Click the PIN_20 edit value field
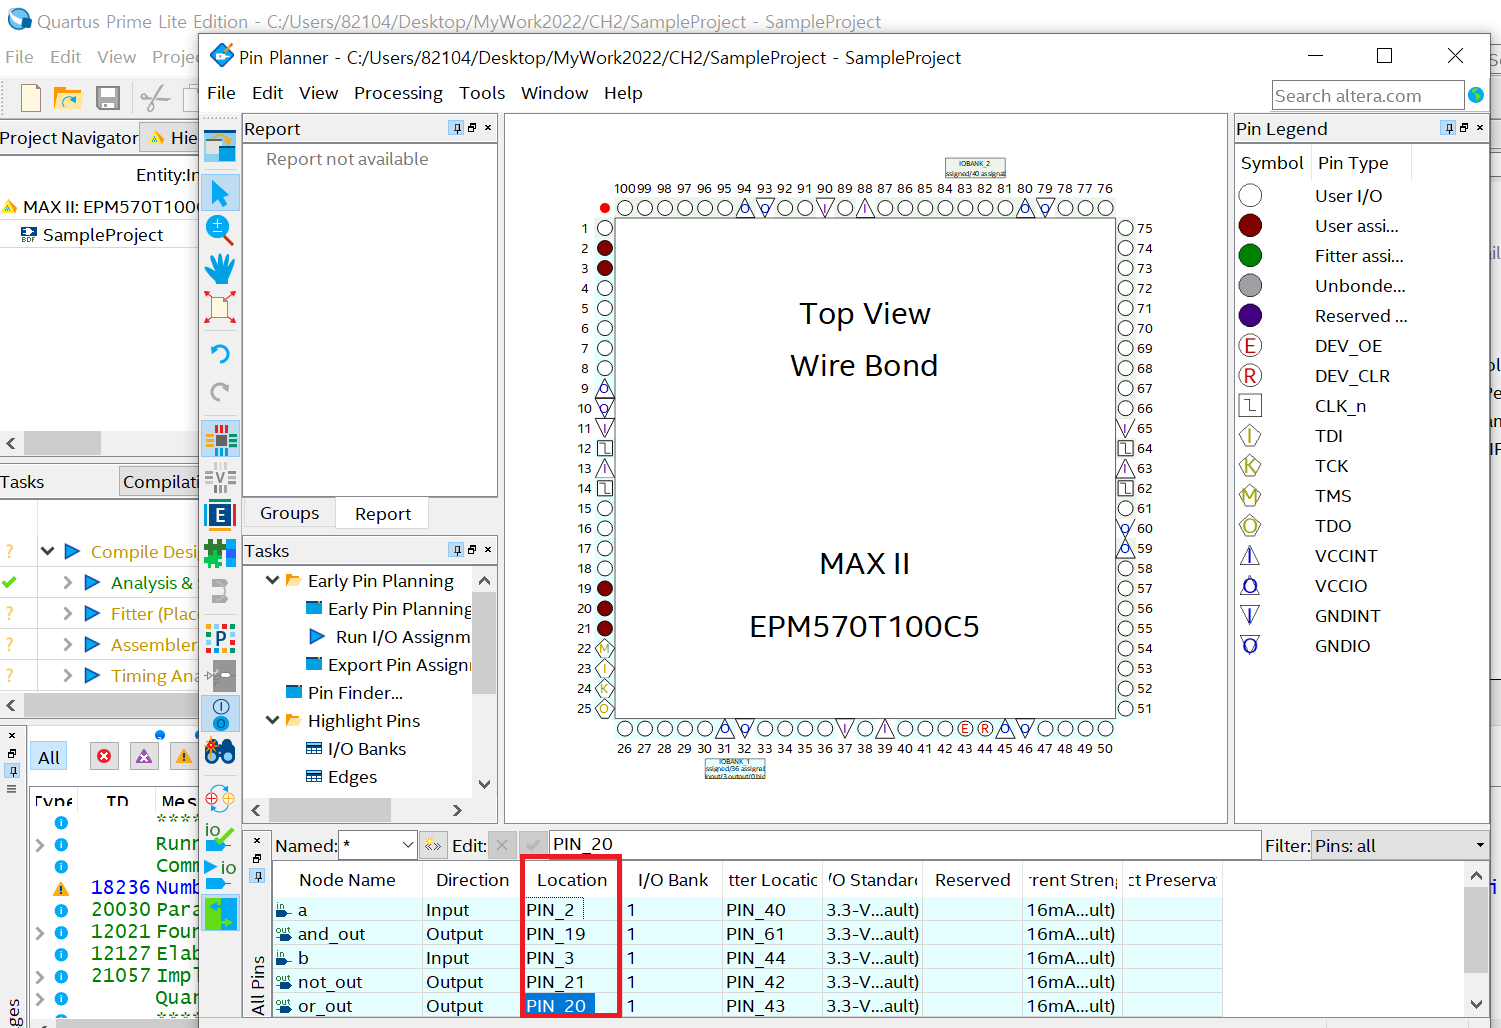The height and width of the screenshot is (1028, 1501). click(904, 844)
